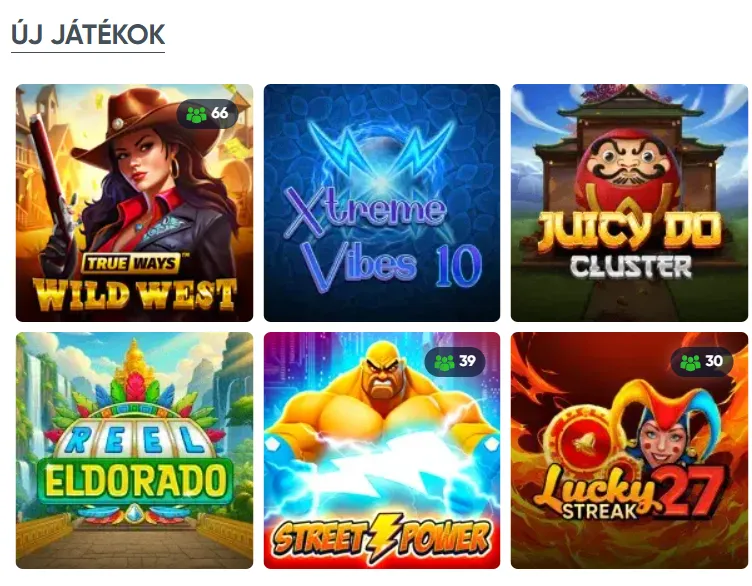This screenshot has width=752, height=586.
Task: Click the green players icon beside 66
Action: pos(196,114)
